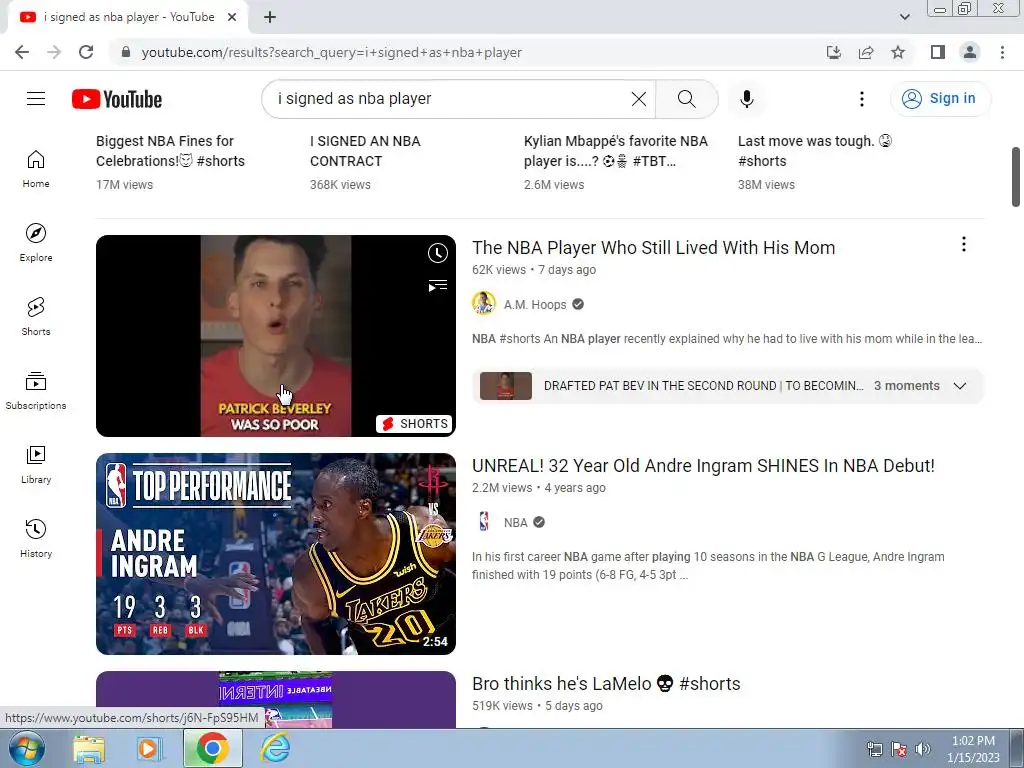Add Patrick Beverley video to Watch later

[x=438, y=253]
